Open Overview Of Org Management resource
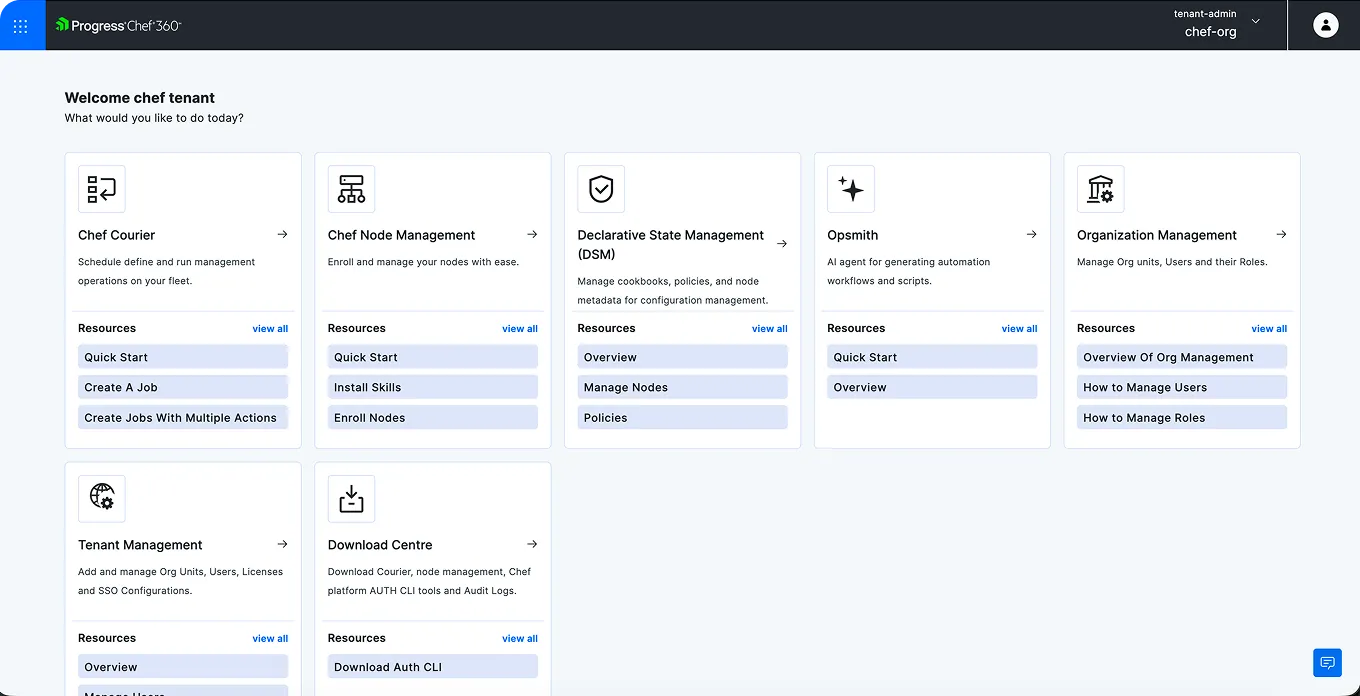 [1182, 357]
